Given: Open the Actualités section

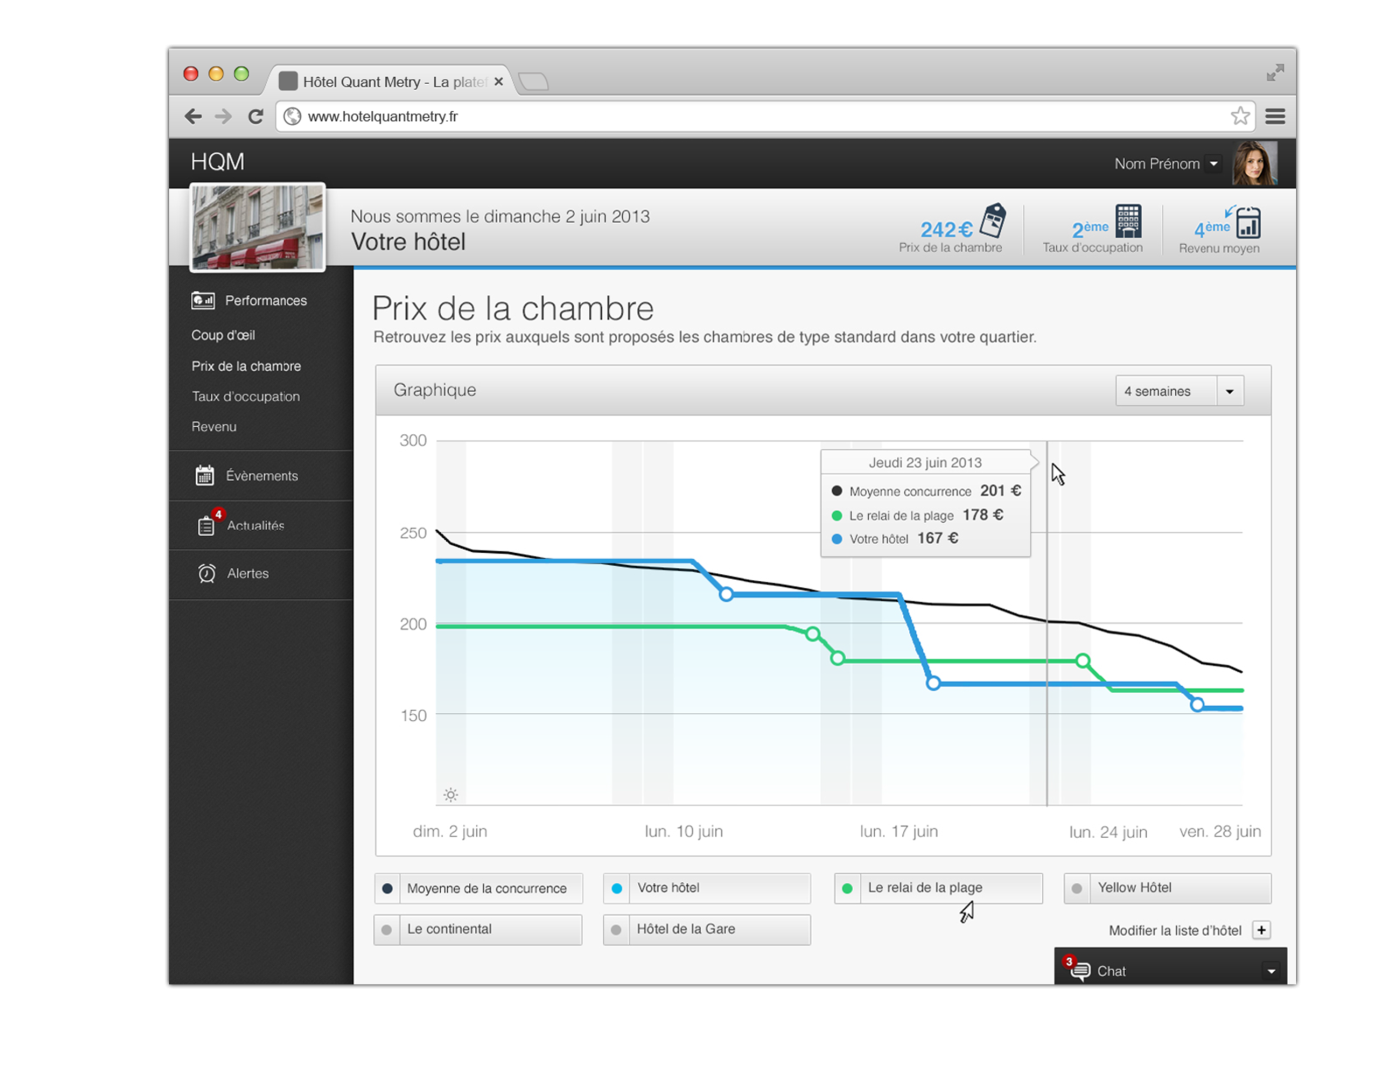Looking at the screenshot, I should 261,525.
